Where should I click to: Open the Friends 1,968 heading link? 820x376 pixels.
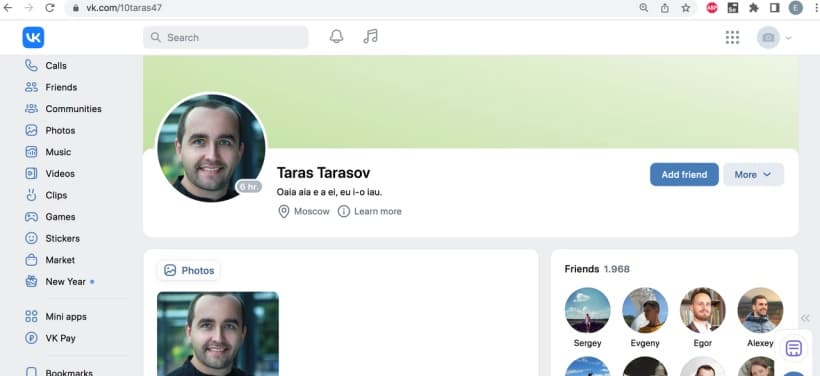[x=597, y=269]
